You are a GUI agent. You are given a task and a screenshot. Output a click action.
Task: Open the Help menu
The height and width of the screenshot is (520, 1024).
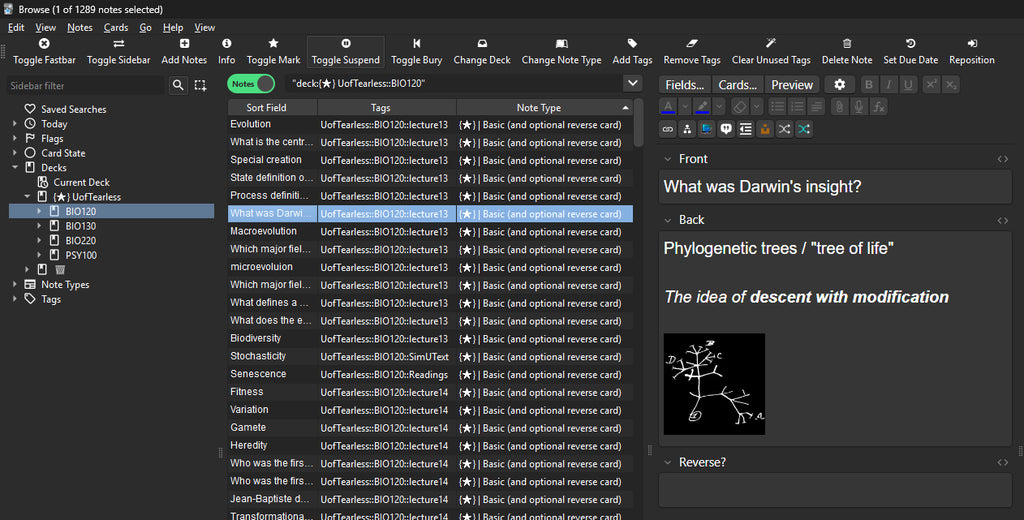[x=173, y=27]
